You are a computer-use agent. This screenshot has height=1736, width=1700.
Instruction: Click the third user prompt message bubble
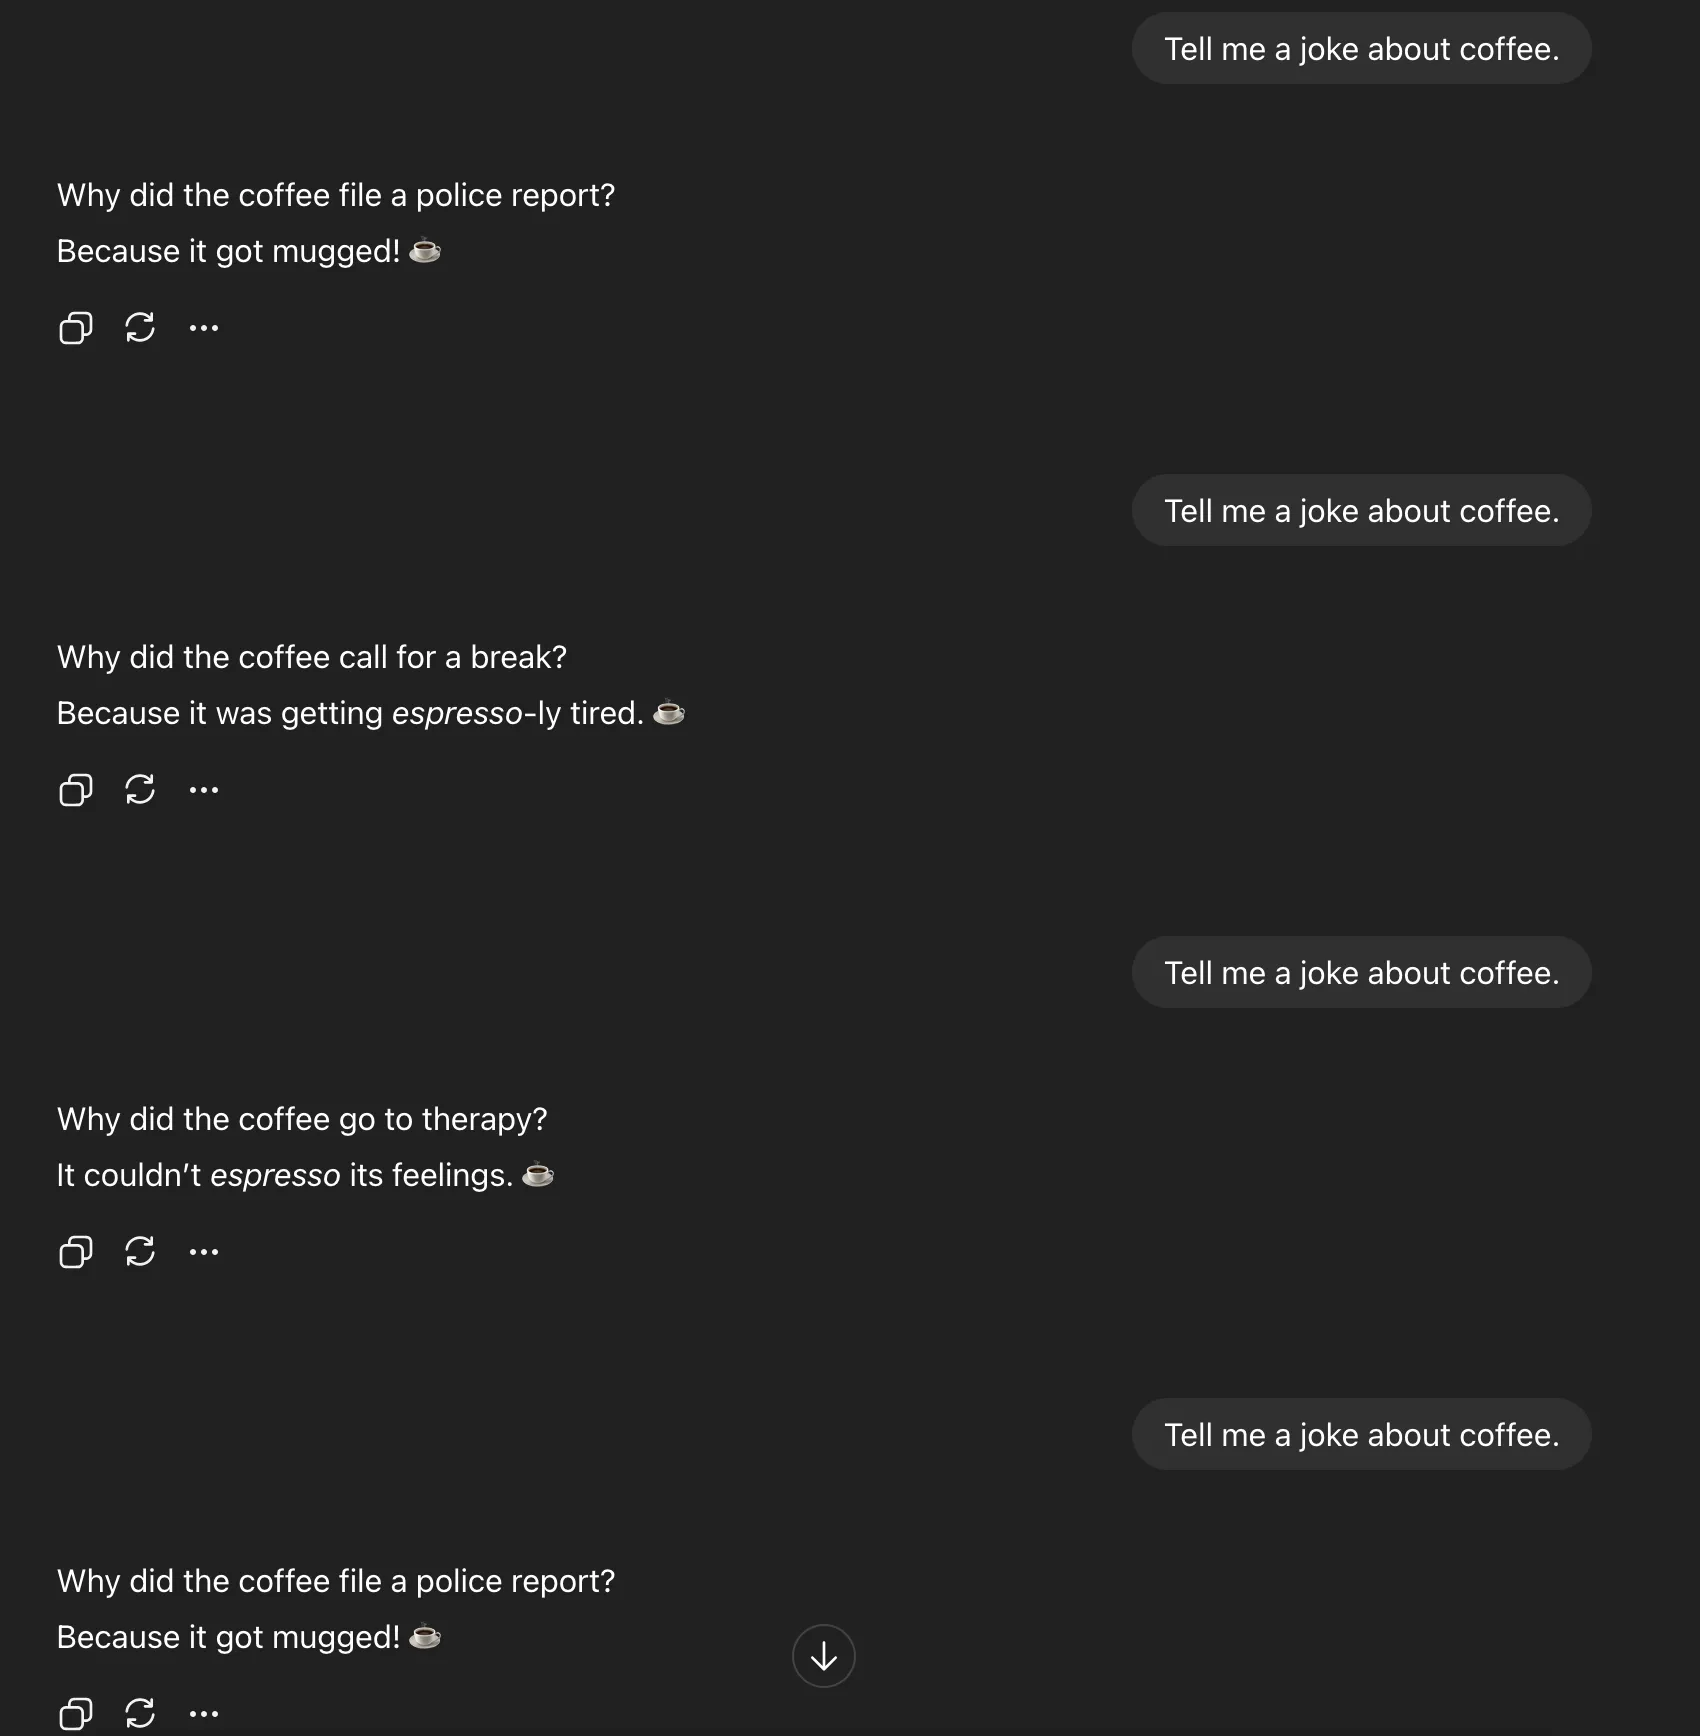[x=1361, y=973]
